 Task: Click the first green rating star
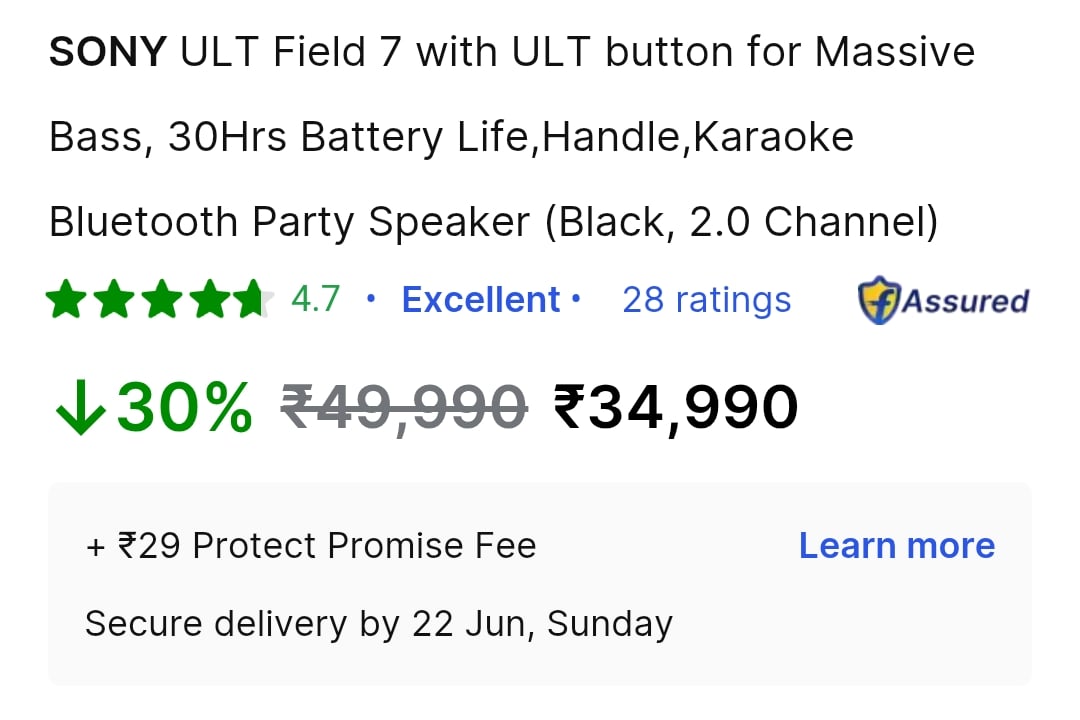pyautogui.click(x=66, y=299)
